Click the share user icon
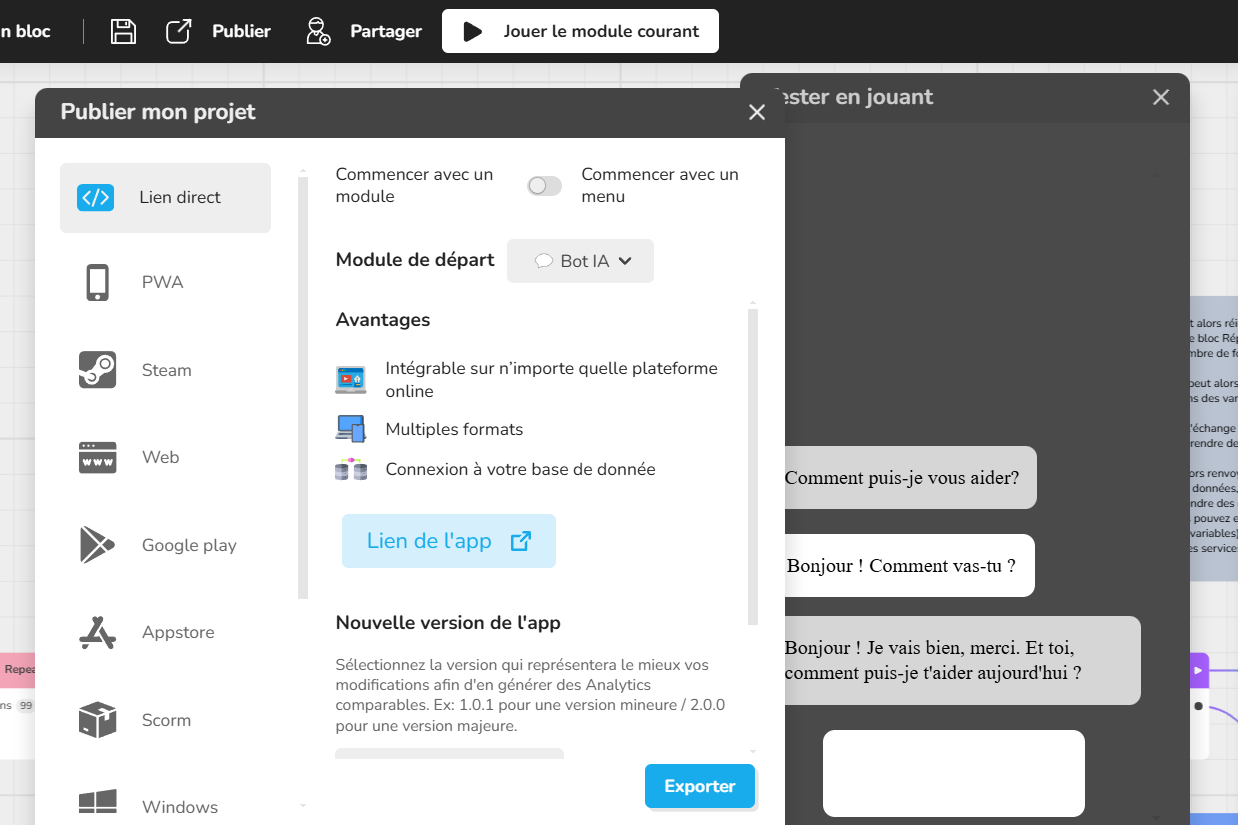This screenshot has width=1238, height=825. (x=317, y=31)
